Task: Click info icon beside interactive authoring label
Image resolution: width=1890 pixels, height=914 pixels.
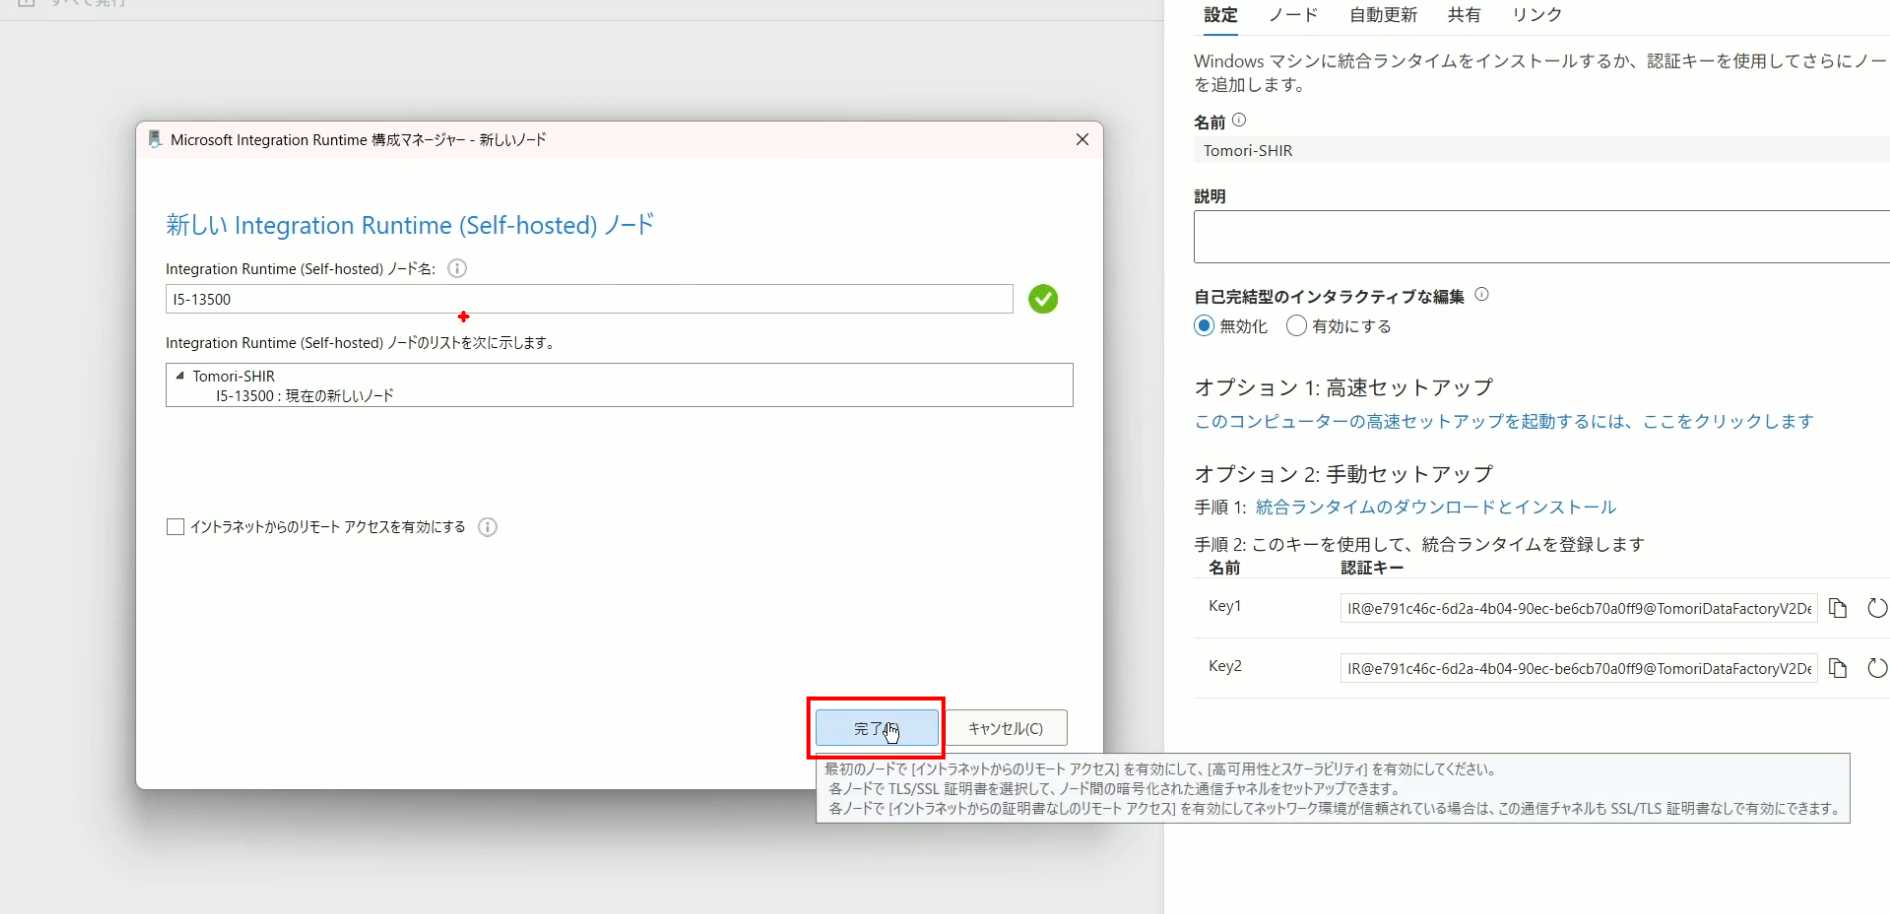Action: coord(1482,295)
